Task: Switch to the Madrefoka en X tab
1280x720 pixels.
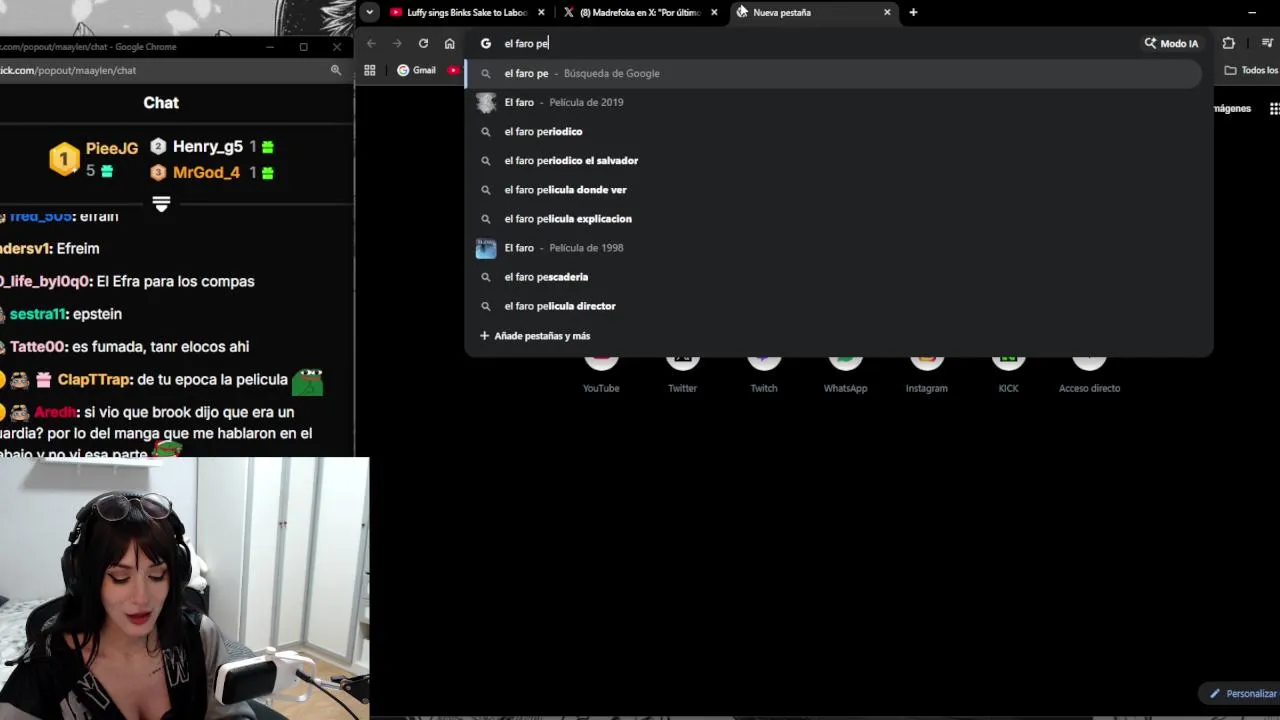Action: pyautogui.click(x=640, y=12)
